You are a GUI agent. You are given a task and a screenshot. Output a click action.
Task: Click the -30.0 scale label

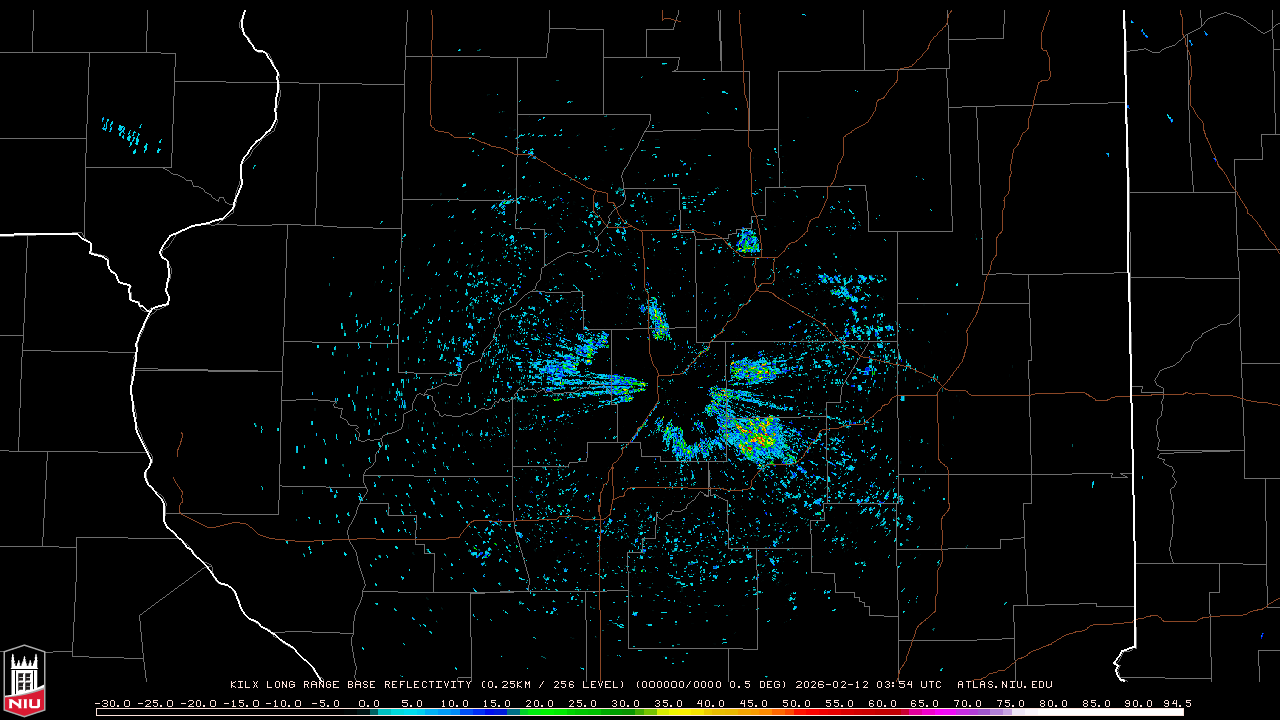tap(112, 703)
